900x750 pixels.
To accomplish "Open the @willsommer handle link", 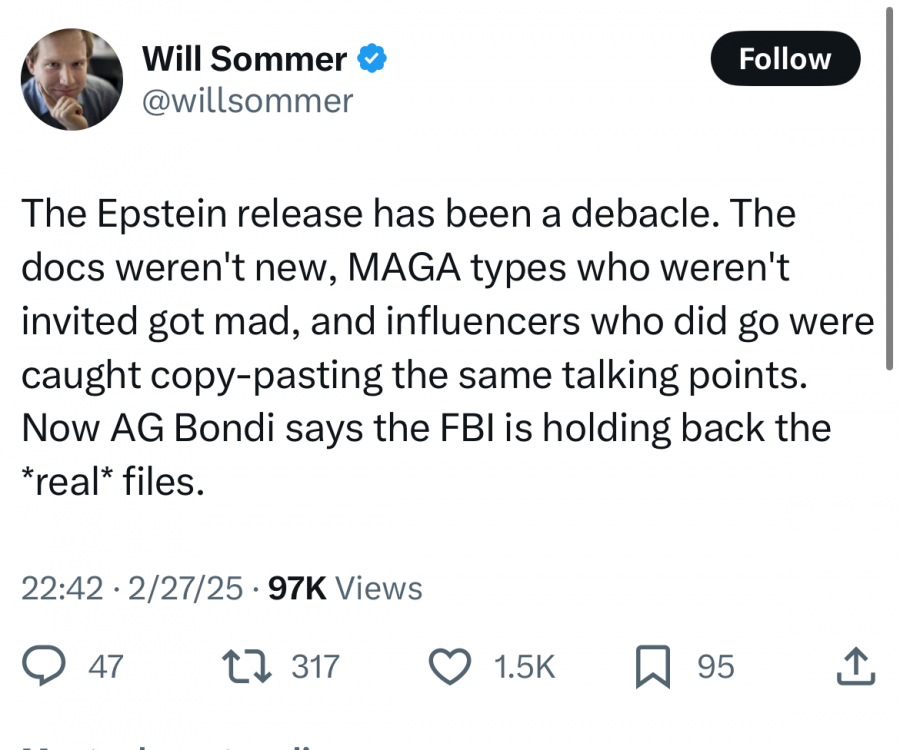I will tap(248, 101).
